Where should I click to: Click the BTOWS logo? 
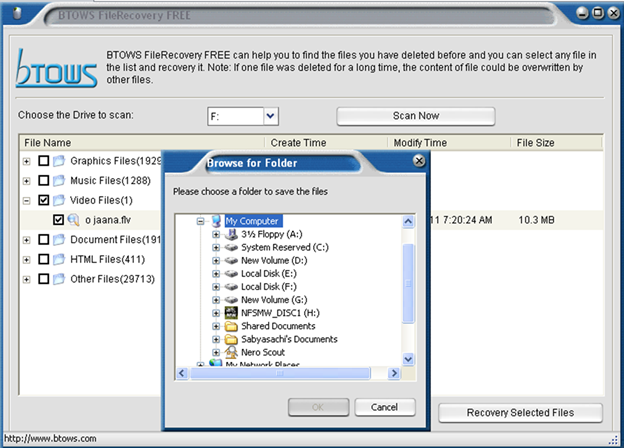click(x=56, y=68)
